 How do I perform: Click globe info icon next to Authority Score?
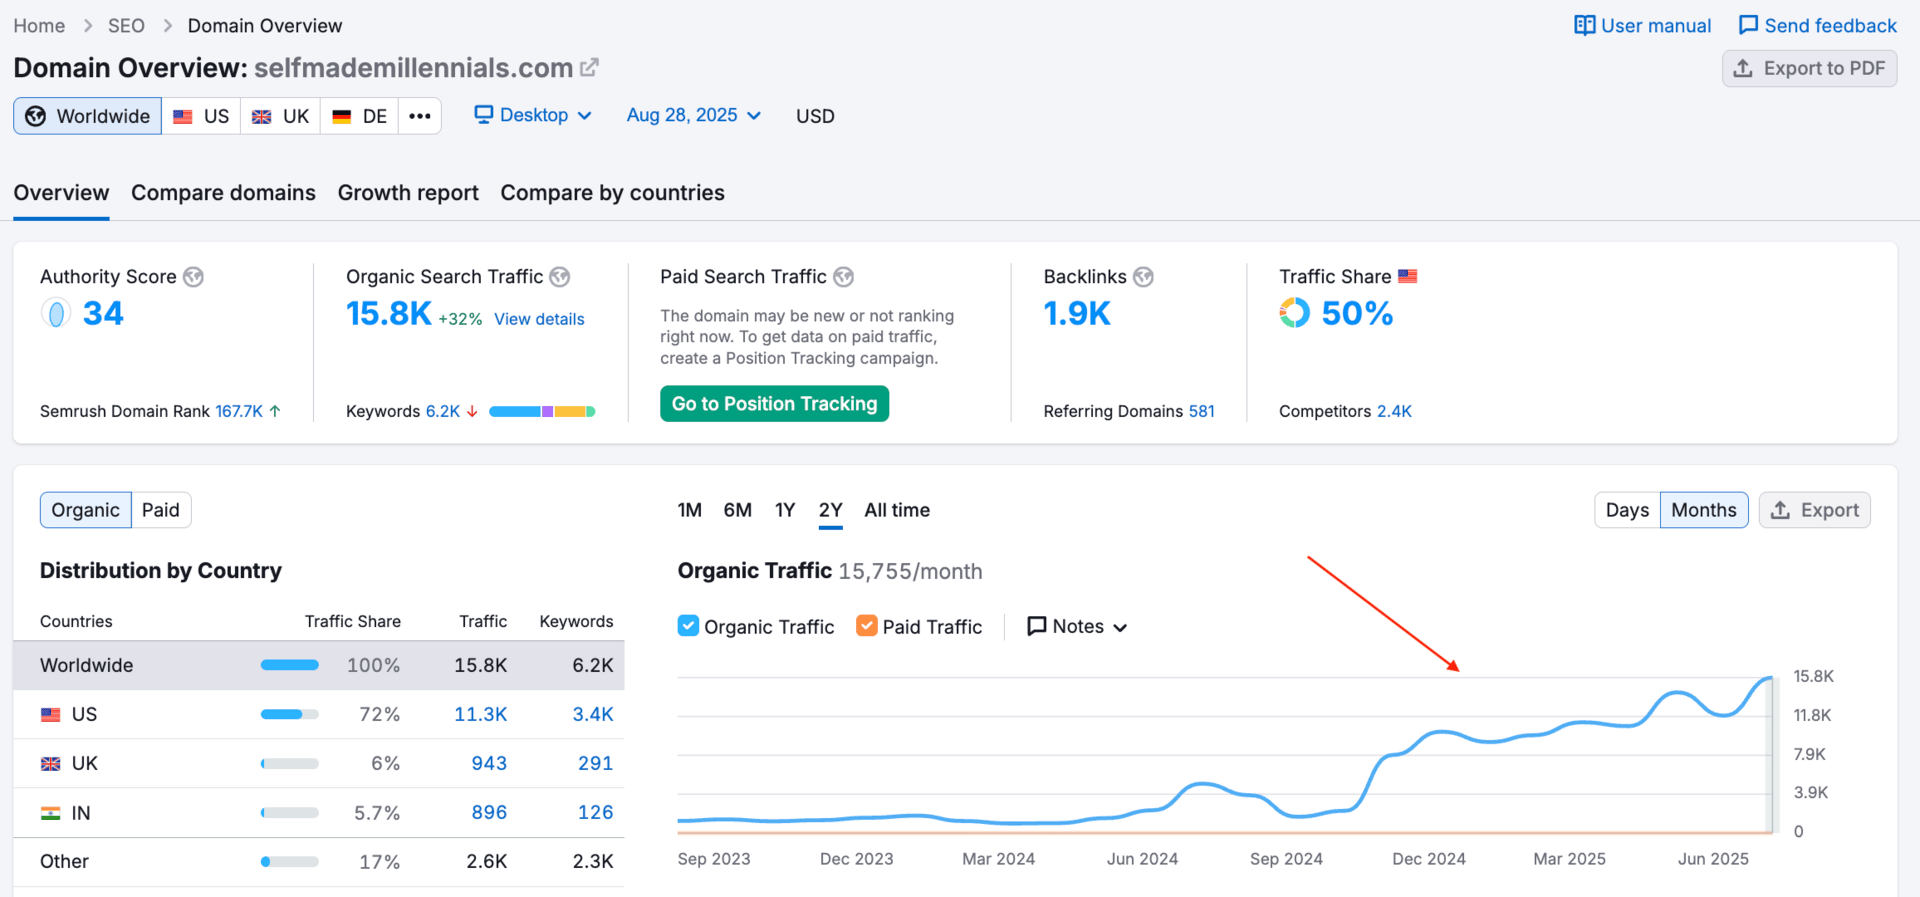pyautogui.click(x=193, y=277)
